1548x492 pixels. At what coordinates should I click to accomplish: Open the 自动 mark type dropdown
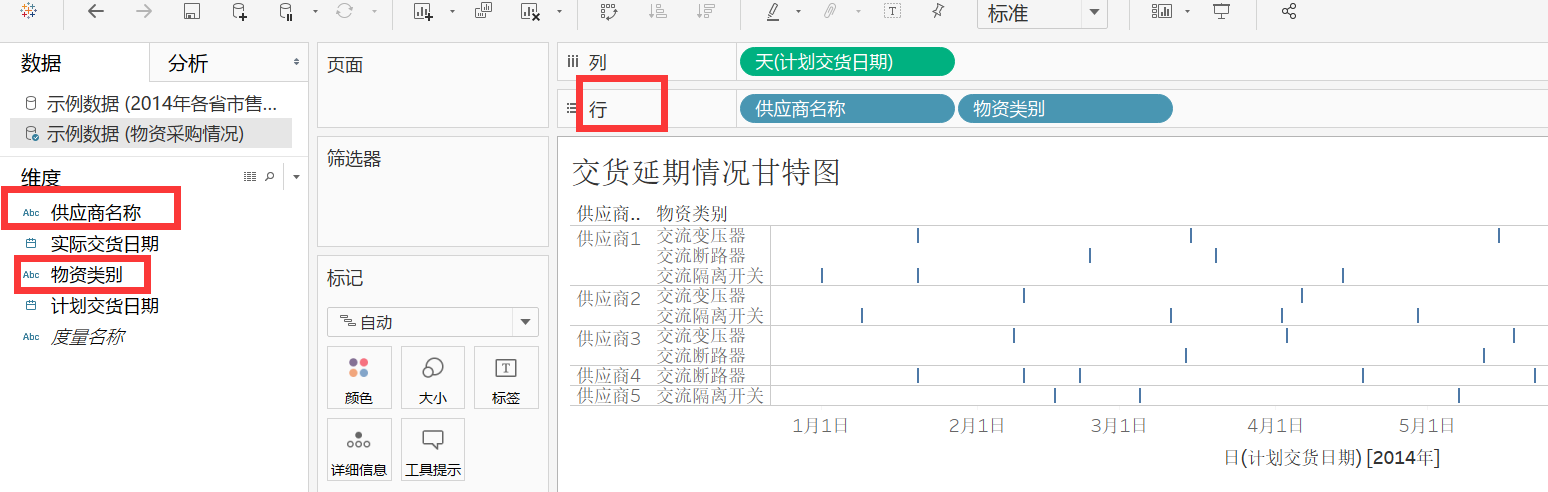point(433,322)
